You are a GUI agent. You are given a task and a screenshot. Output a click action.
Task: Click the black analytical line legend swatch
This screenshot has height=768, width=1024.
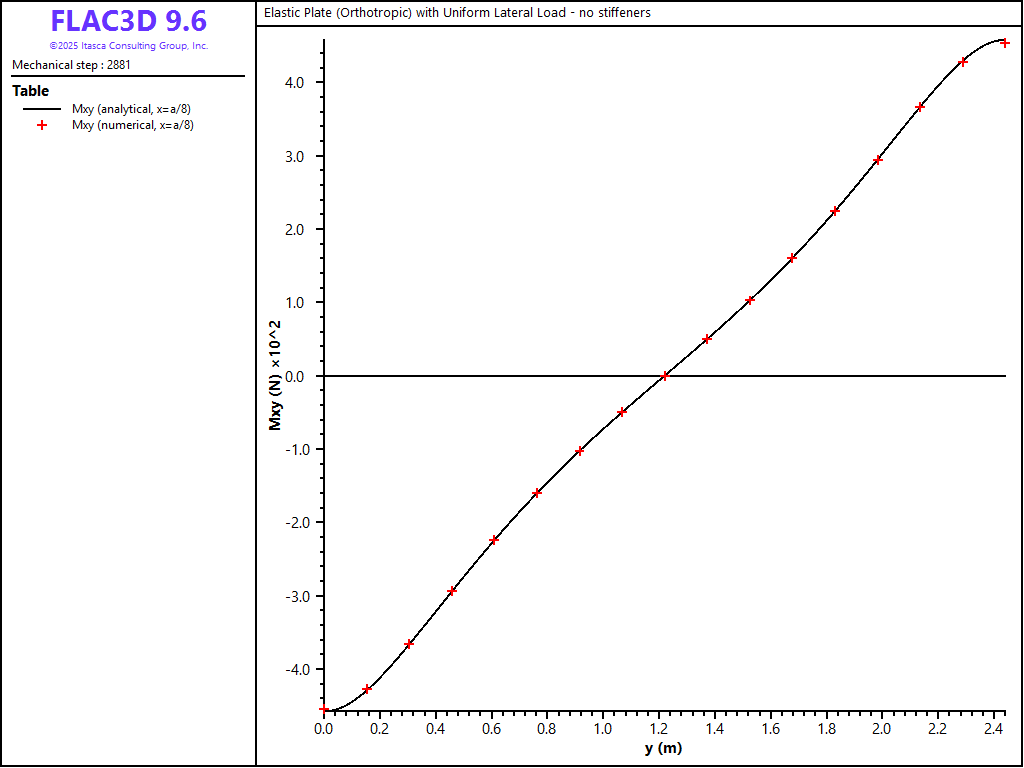tap(42, 109)
